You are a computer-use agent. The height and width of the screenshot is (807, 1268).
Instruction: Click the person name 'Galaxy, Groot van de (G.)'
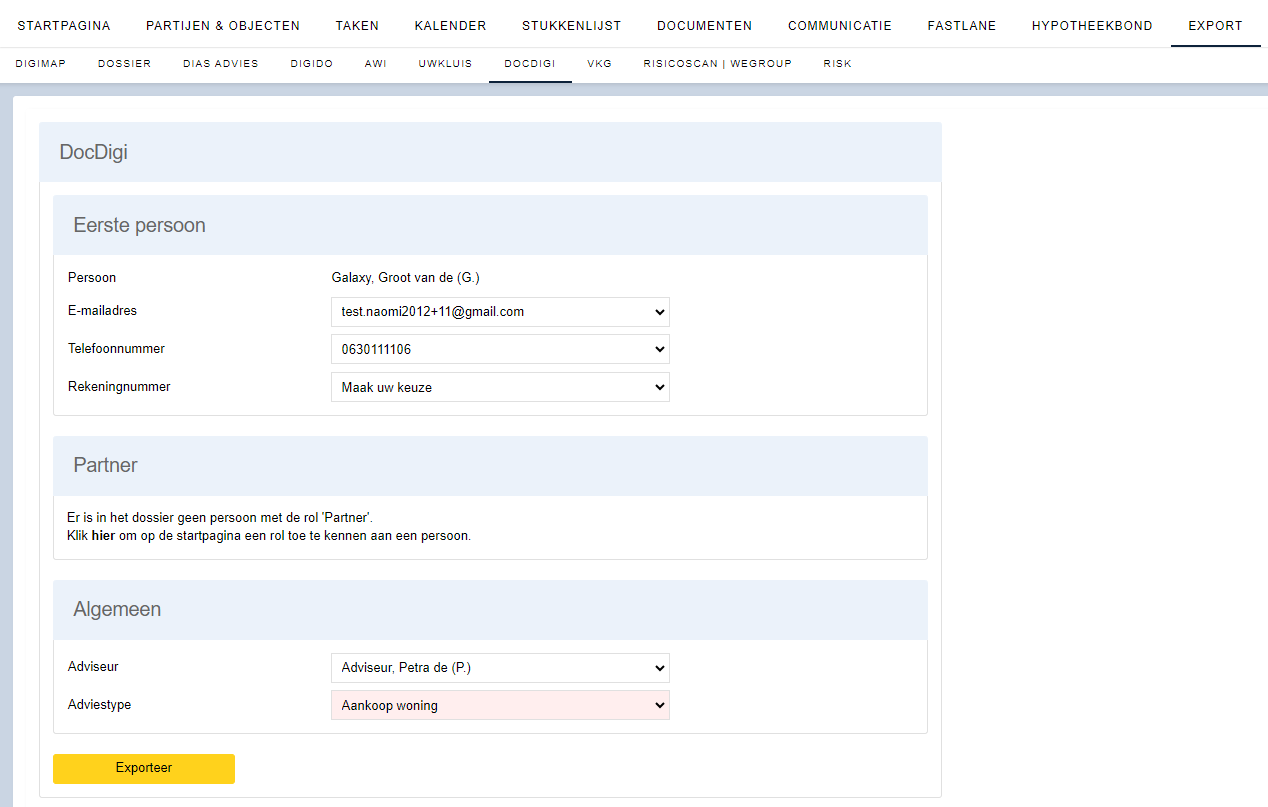[406, 278]
